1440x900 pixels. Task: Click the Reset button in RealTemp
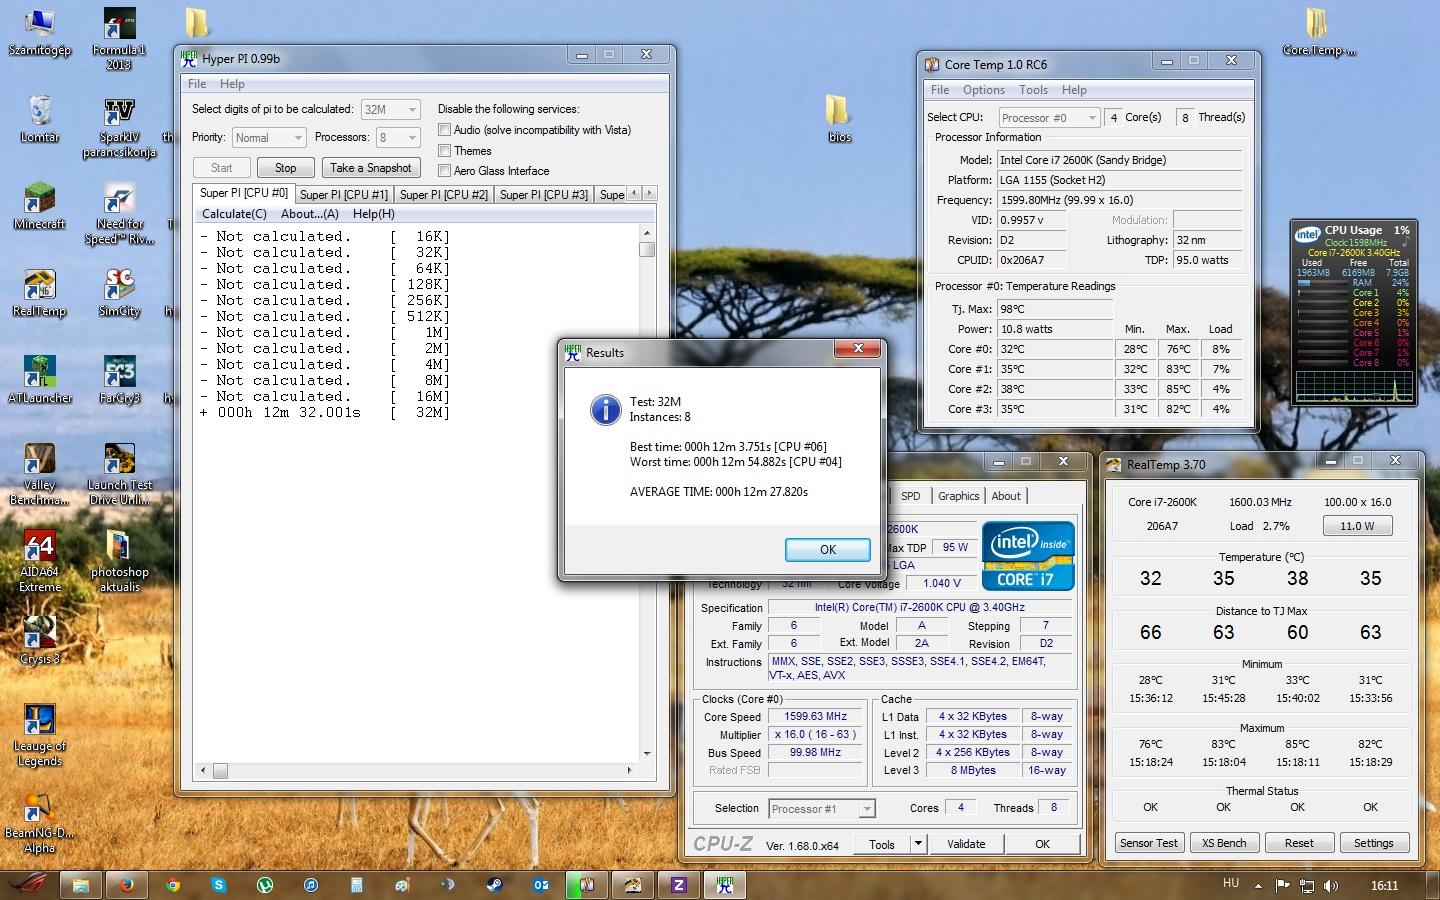pyautogui.click(x=1299, y=843)
